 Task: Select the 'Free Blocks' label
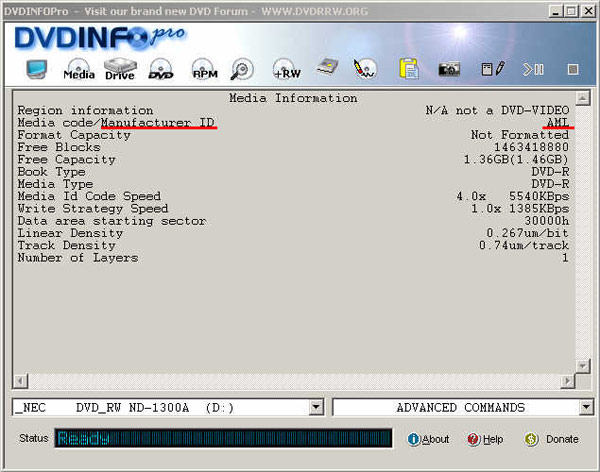(x=59, y=147)
